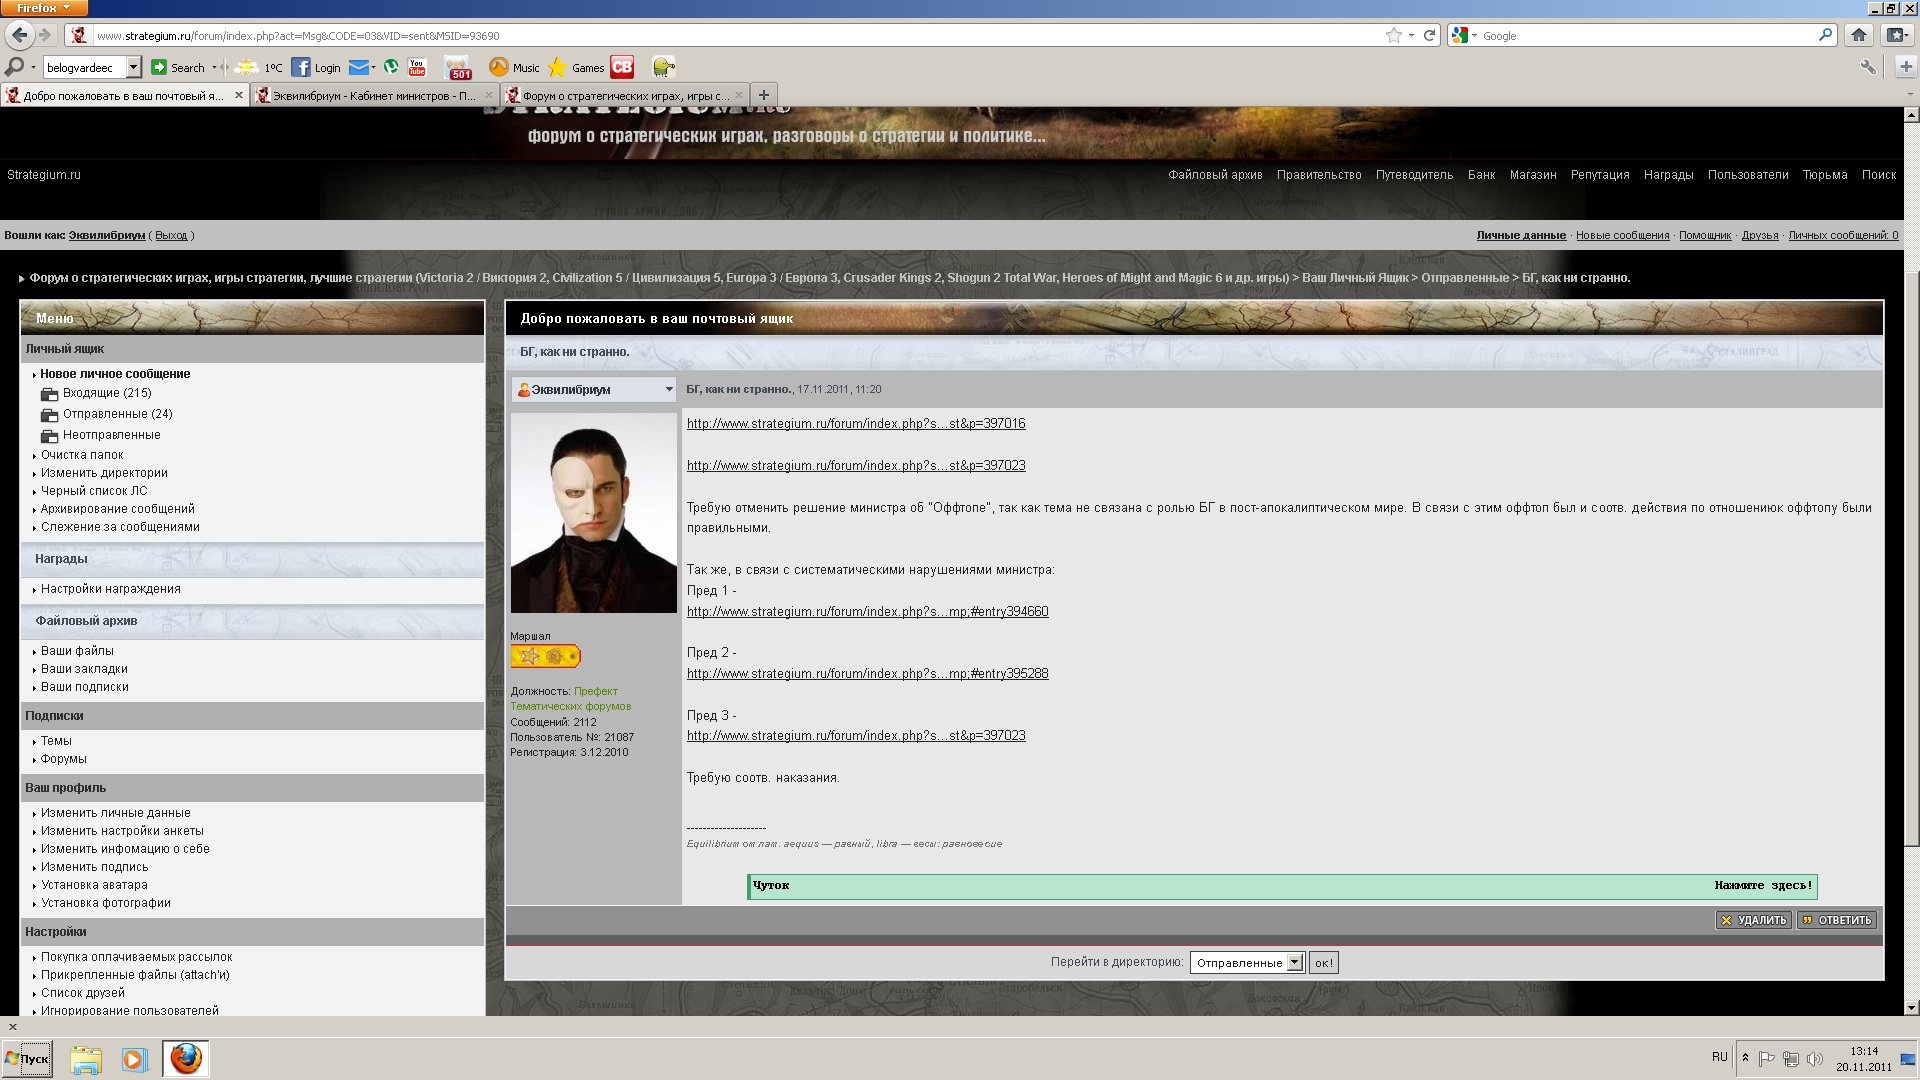Screen dimensions: 1920x1080
Task: Click the radio 501 toolbar icon
Action: (458, 67)
